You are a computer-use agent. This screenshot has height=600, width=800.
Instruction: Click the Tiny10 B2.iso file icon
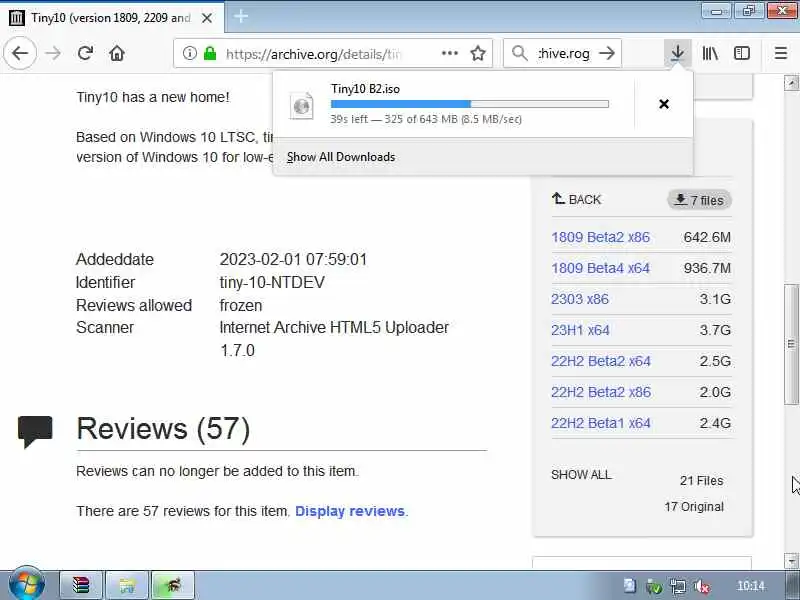tap(302, 106)
